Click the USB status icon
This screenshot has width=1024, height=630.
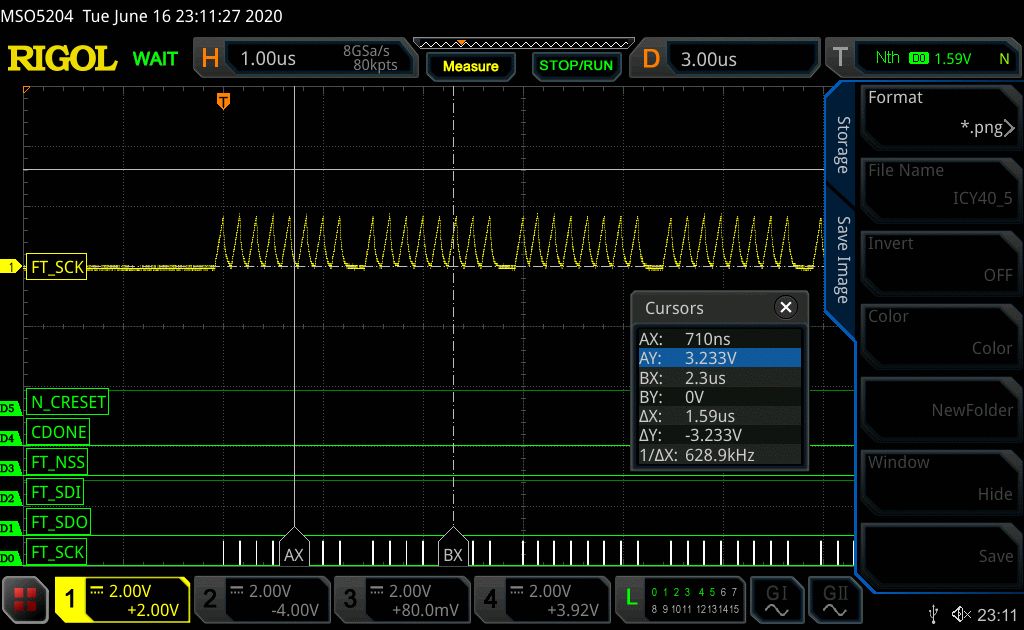coord(934,614)
